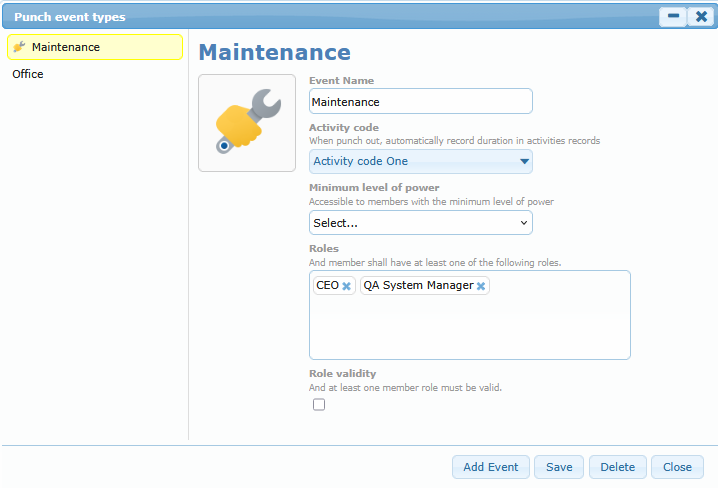
Task: Minimize the Punch event types dialog
Action: [x=673, y=17]
